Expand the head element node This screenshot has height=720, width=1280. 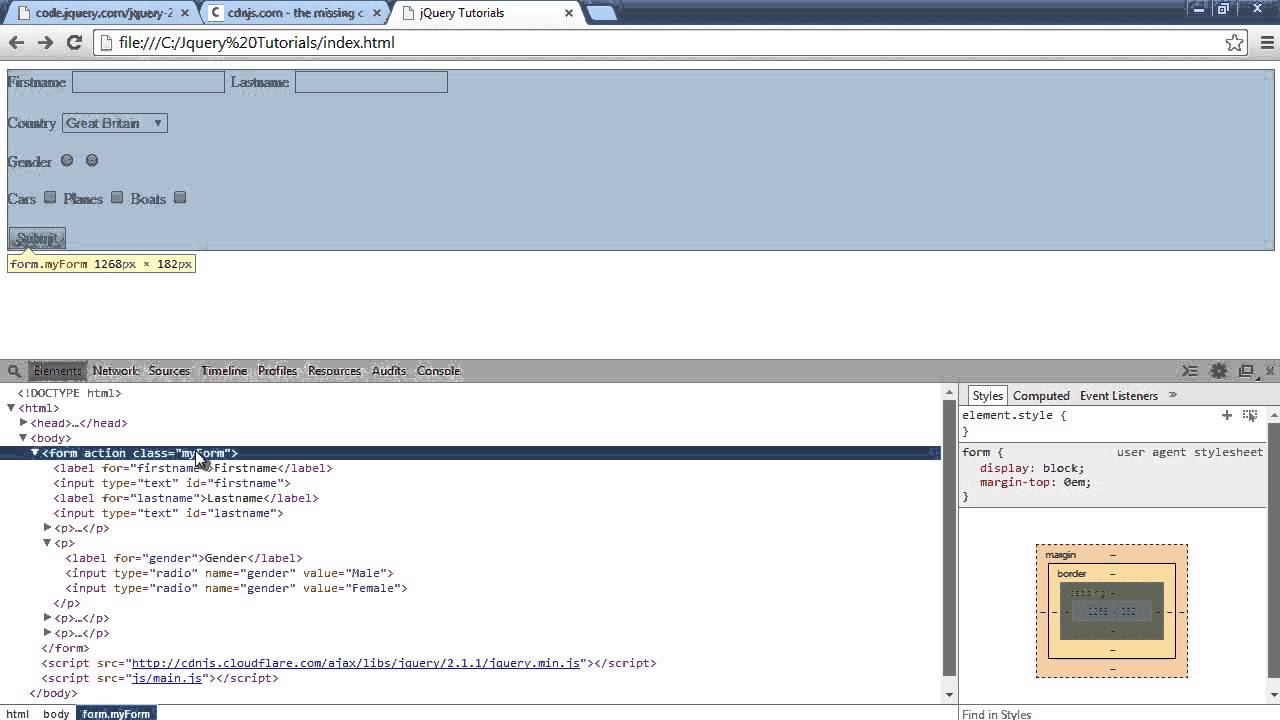pyautogui.click(x=24, y=423)
